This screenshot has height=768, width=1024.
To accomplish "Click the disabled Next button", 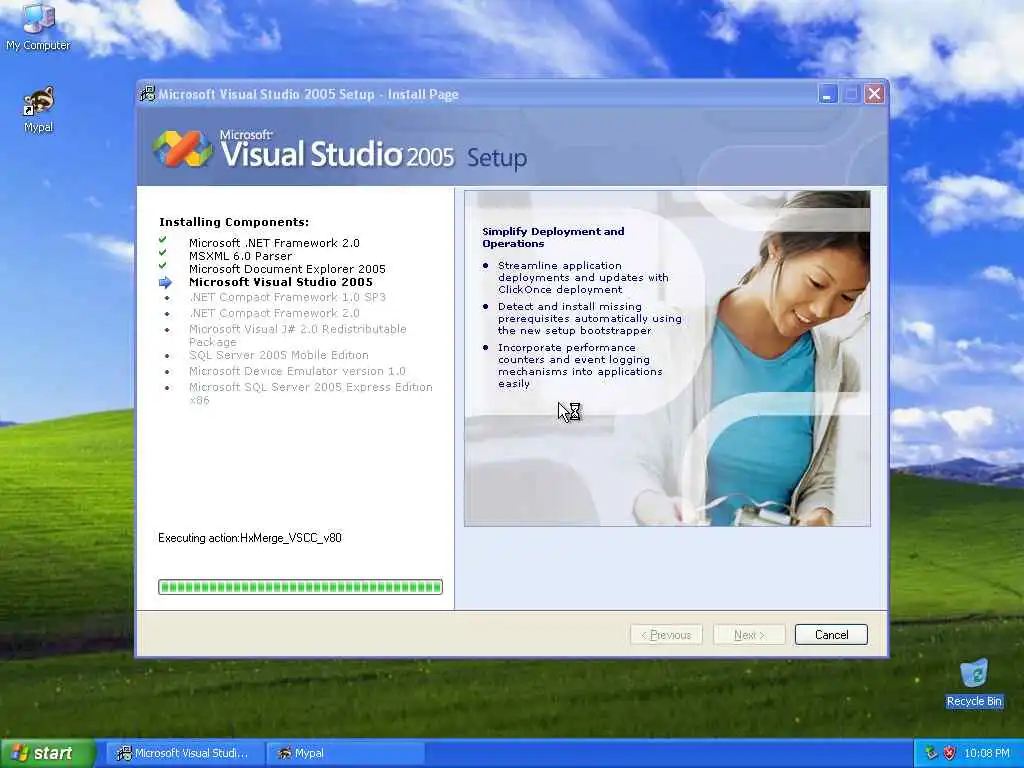I will point(749,635).
